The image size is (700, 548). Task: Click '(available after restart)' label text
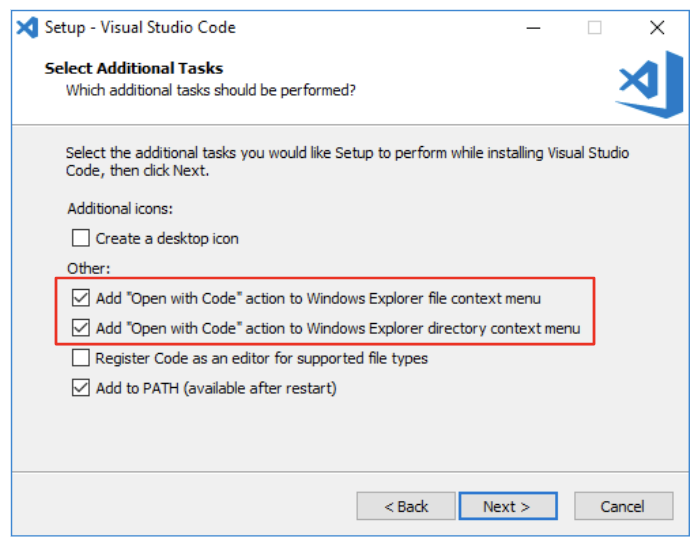tap(260, 388)
